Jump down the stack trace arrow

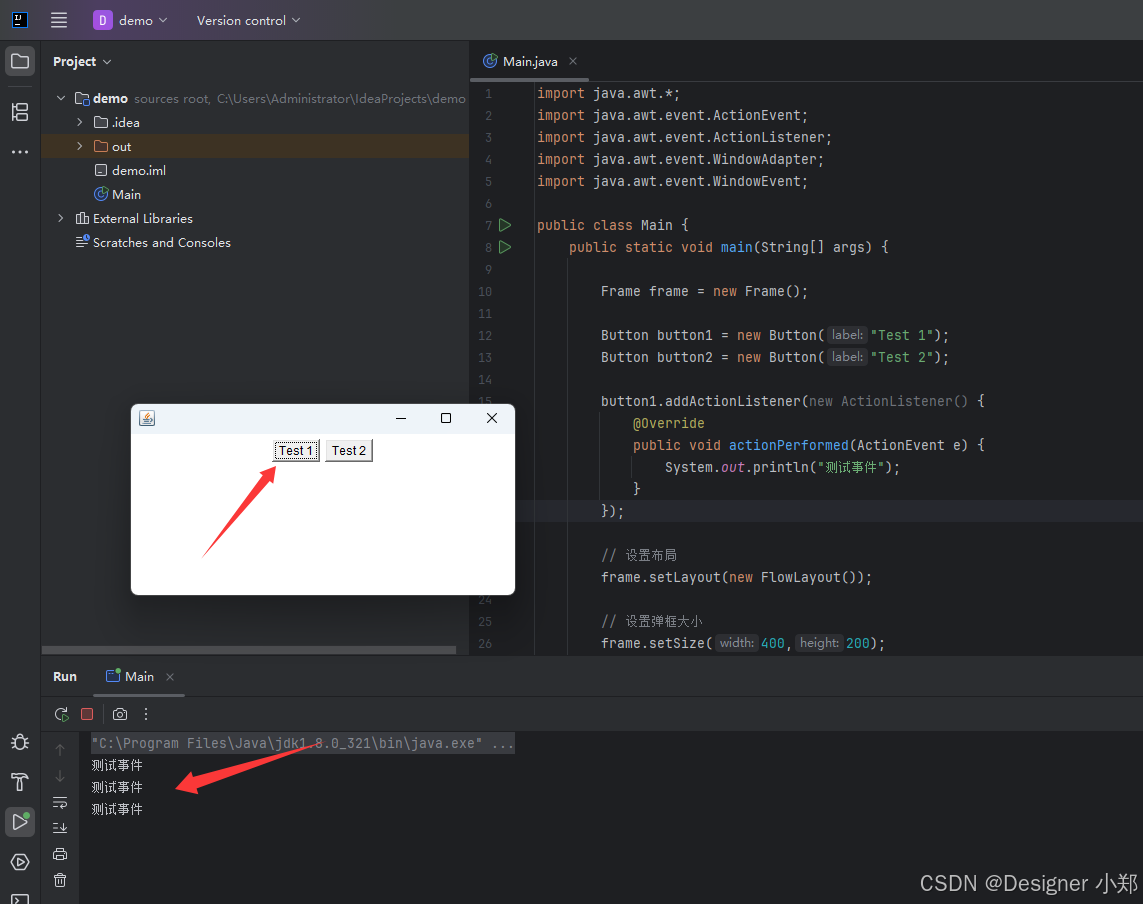(x=60, y=776)
